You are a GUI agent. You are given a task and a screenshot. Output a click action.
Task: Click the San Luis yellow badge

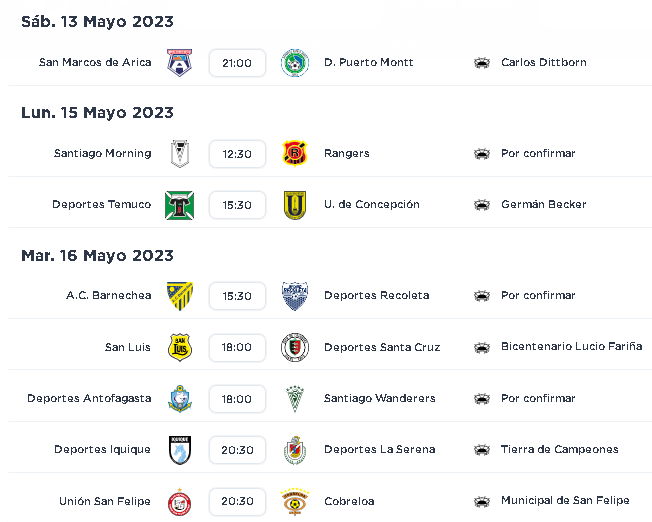click(180, 347)
